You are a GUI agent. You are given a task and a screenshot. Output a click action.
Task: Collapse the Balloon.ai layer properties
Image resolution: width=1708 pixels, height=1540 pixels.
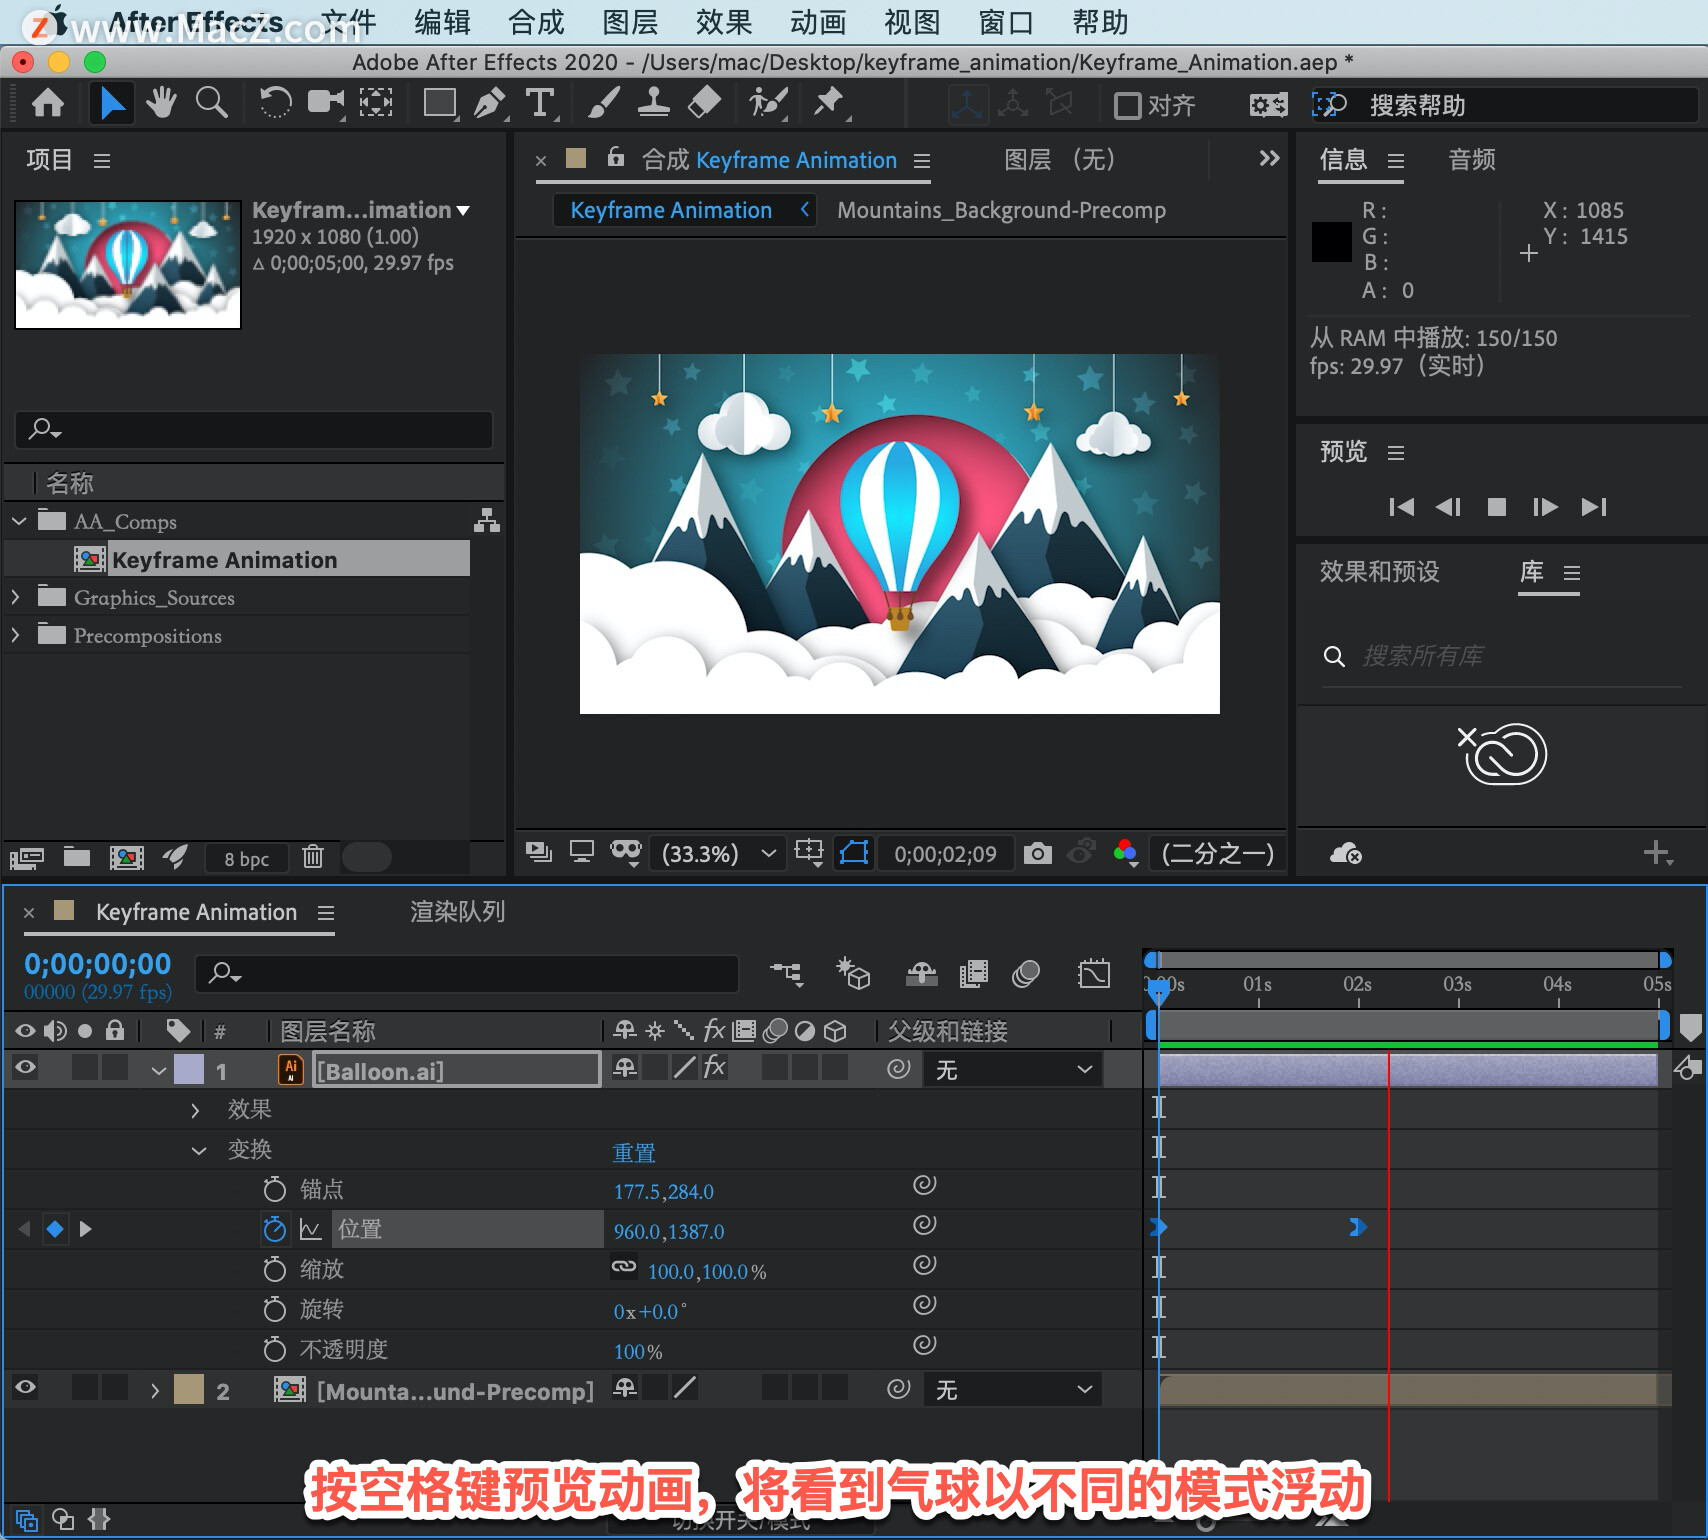(158, 1071)
